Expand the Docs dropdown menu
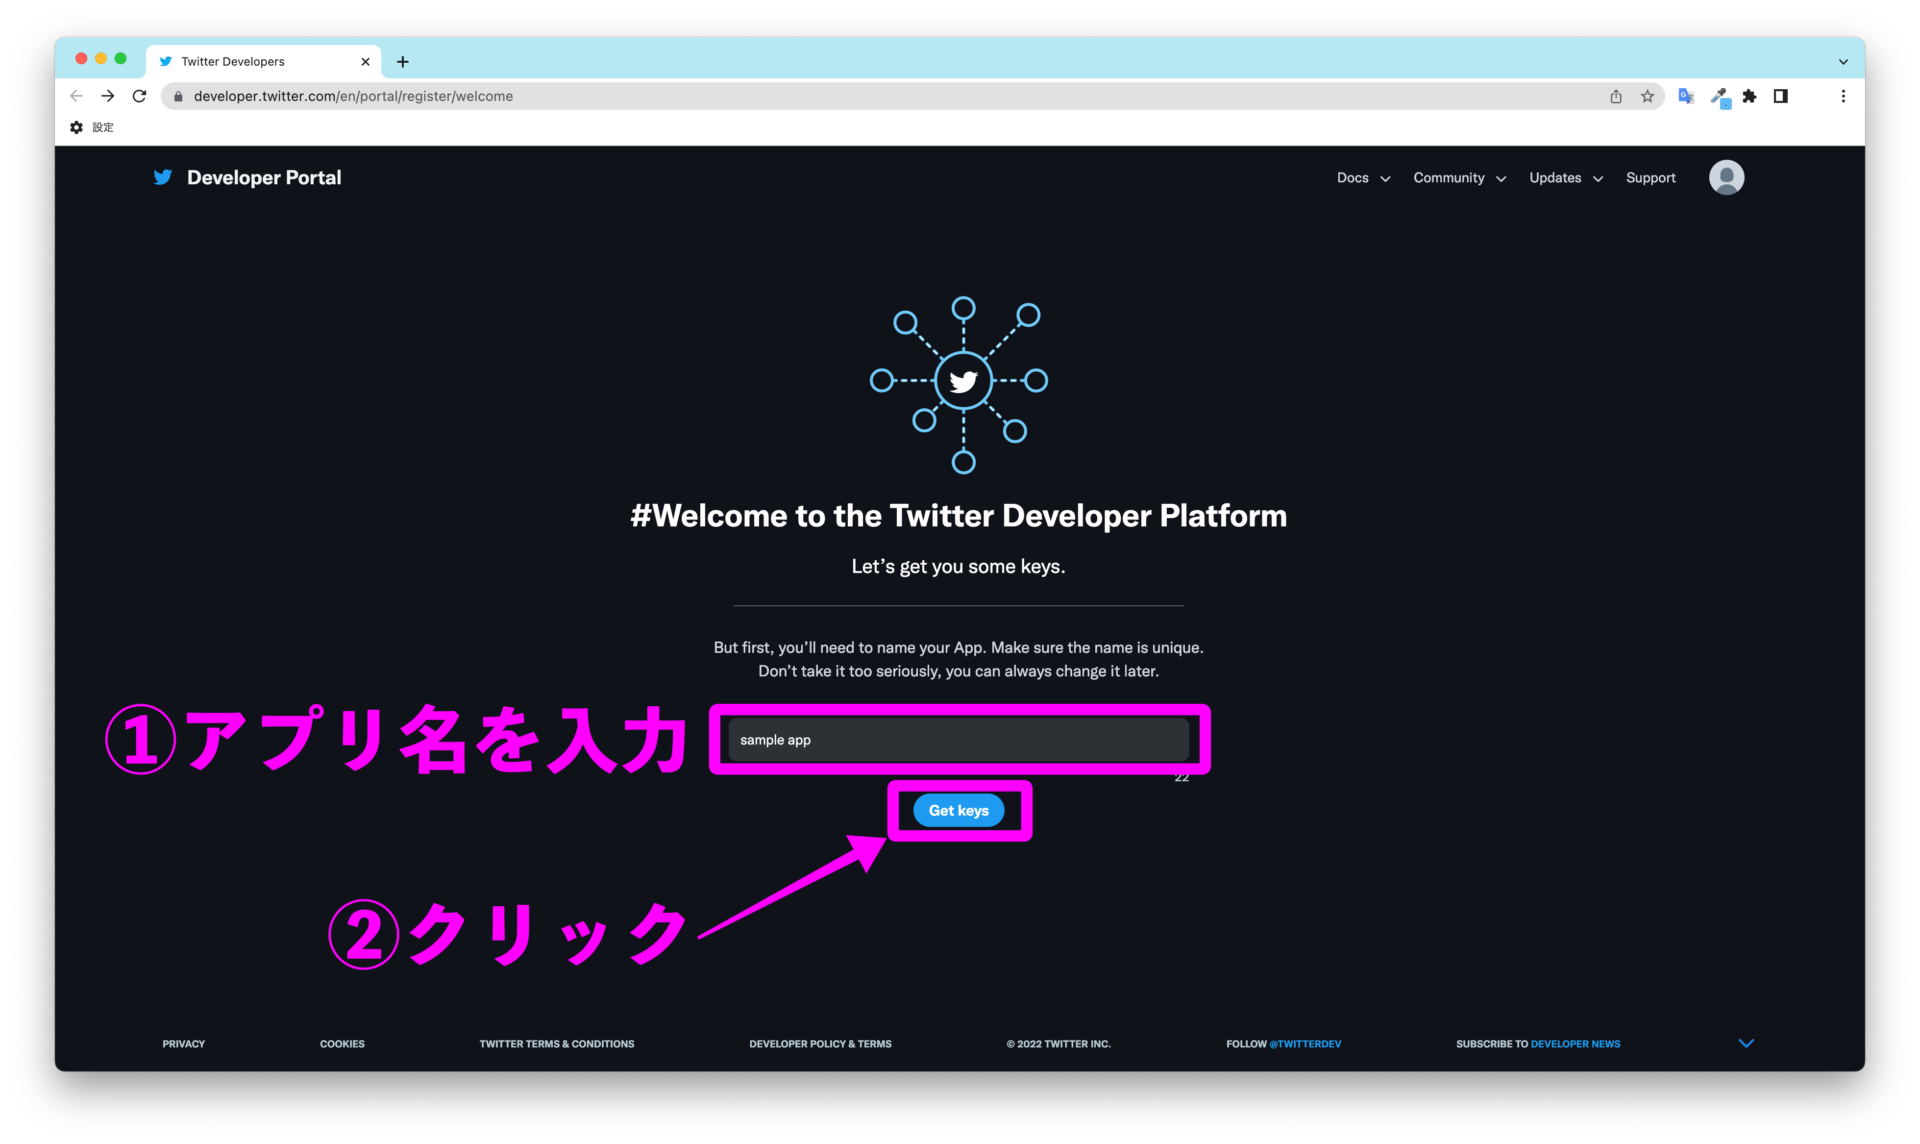1920x1144 pixels. pyautogui.click(x=1362, y=177)
